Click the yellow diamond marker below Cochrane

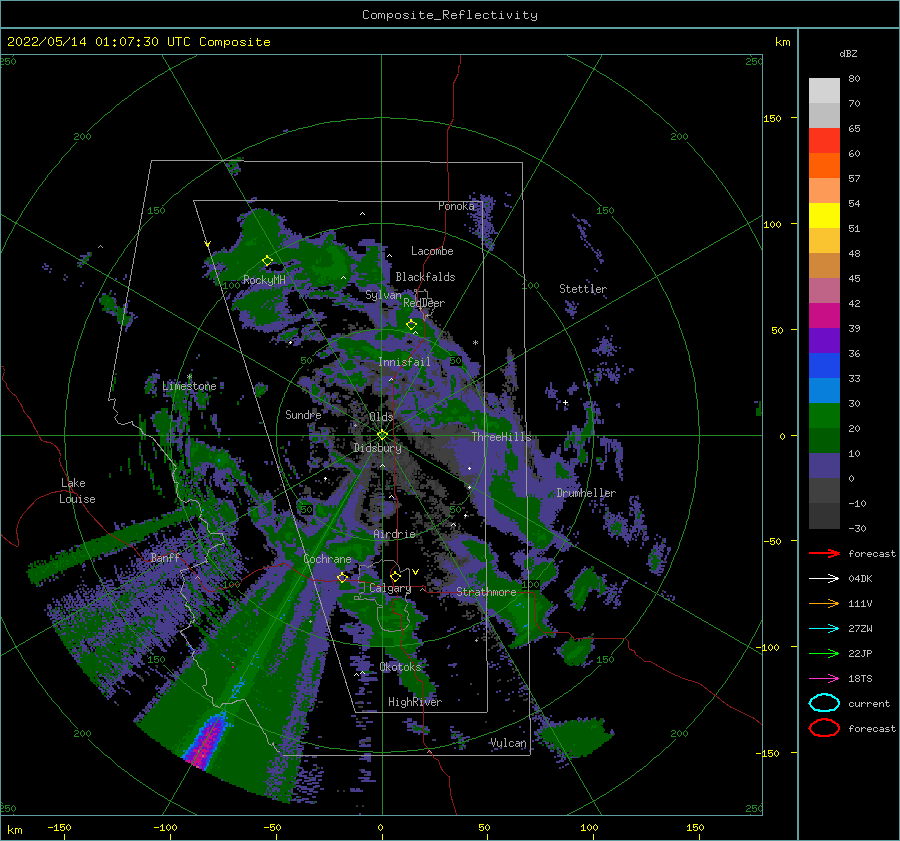[x=342, y=577]
